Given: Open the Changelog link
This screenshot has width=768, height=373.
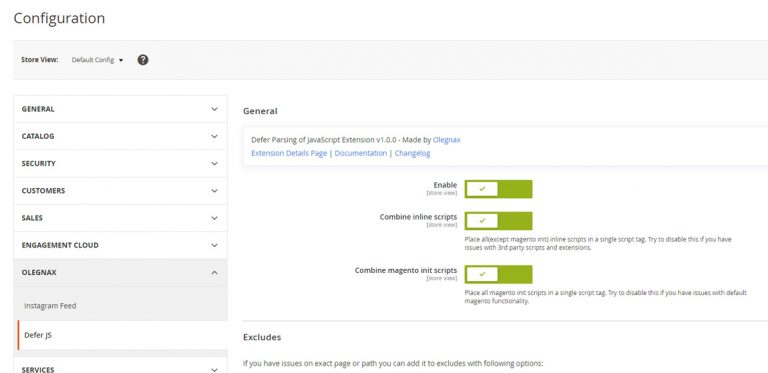Looking at the screenshot, I should (x=412, y=153).
